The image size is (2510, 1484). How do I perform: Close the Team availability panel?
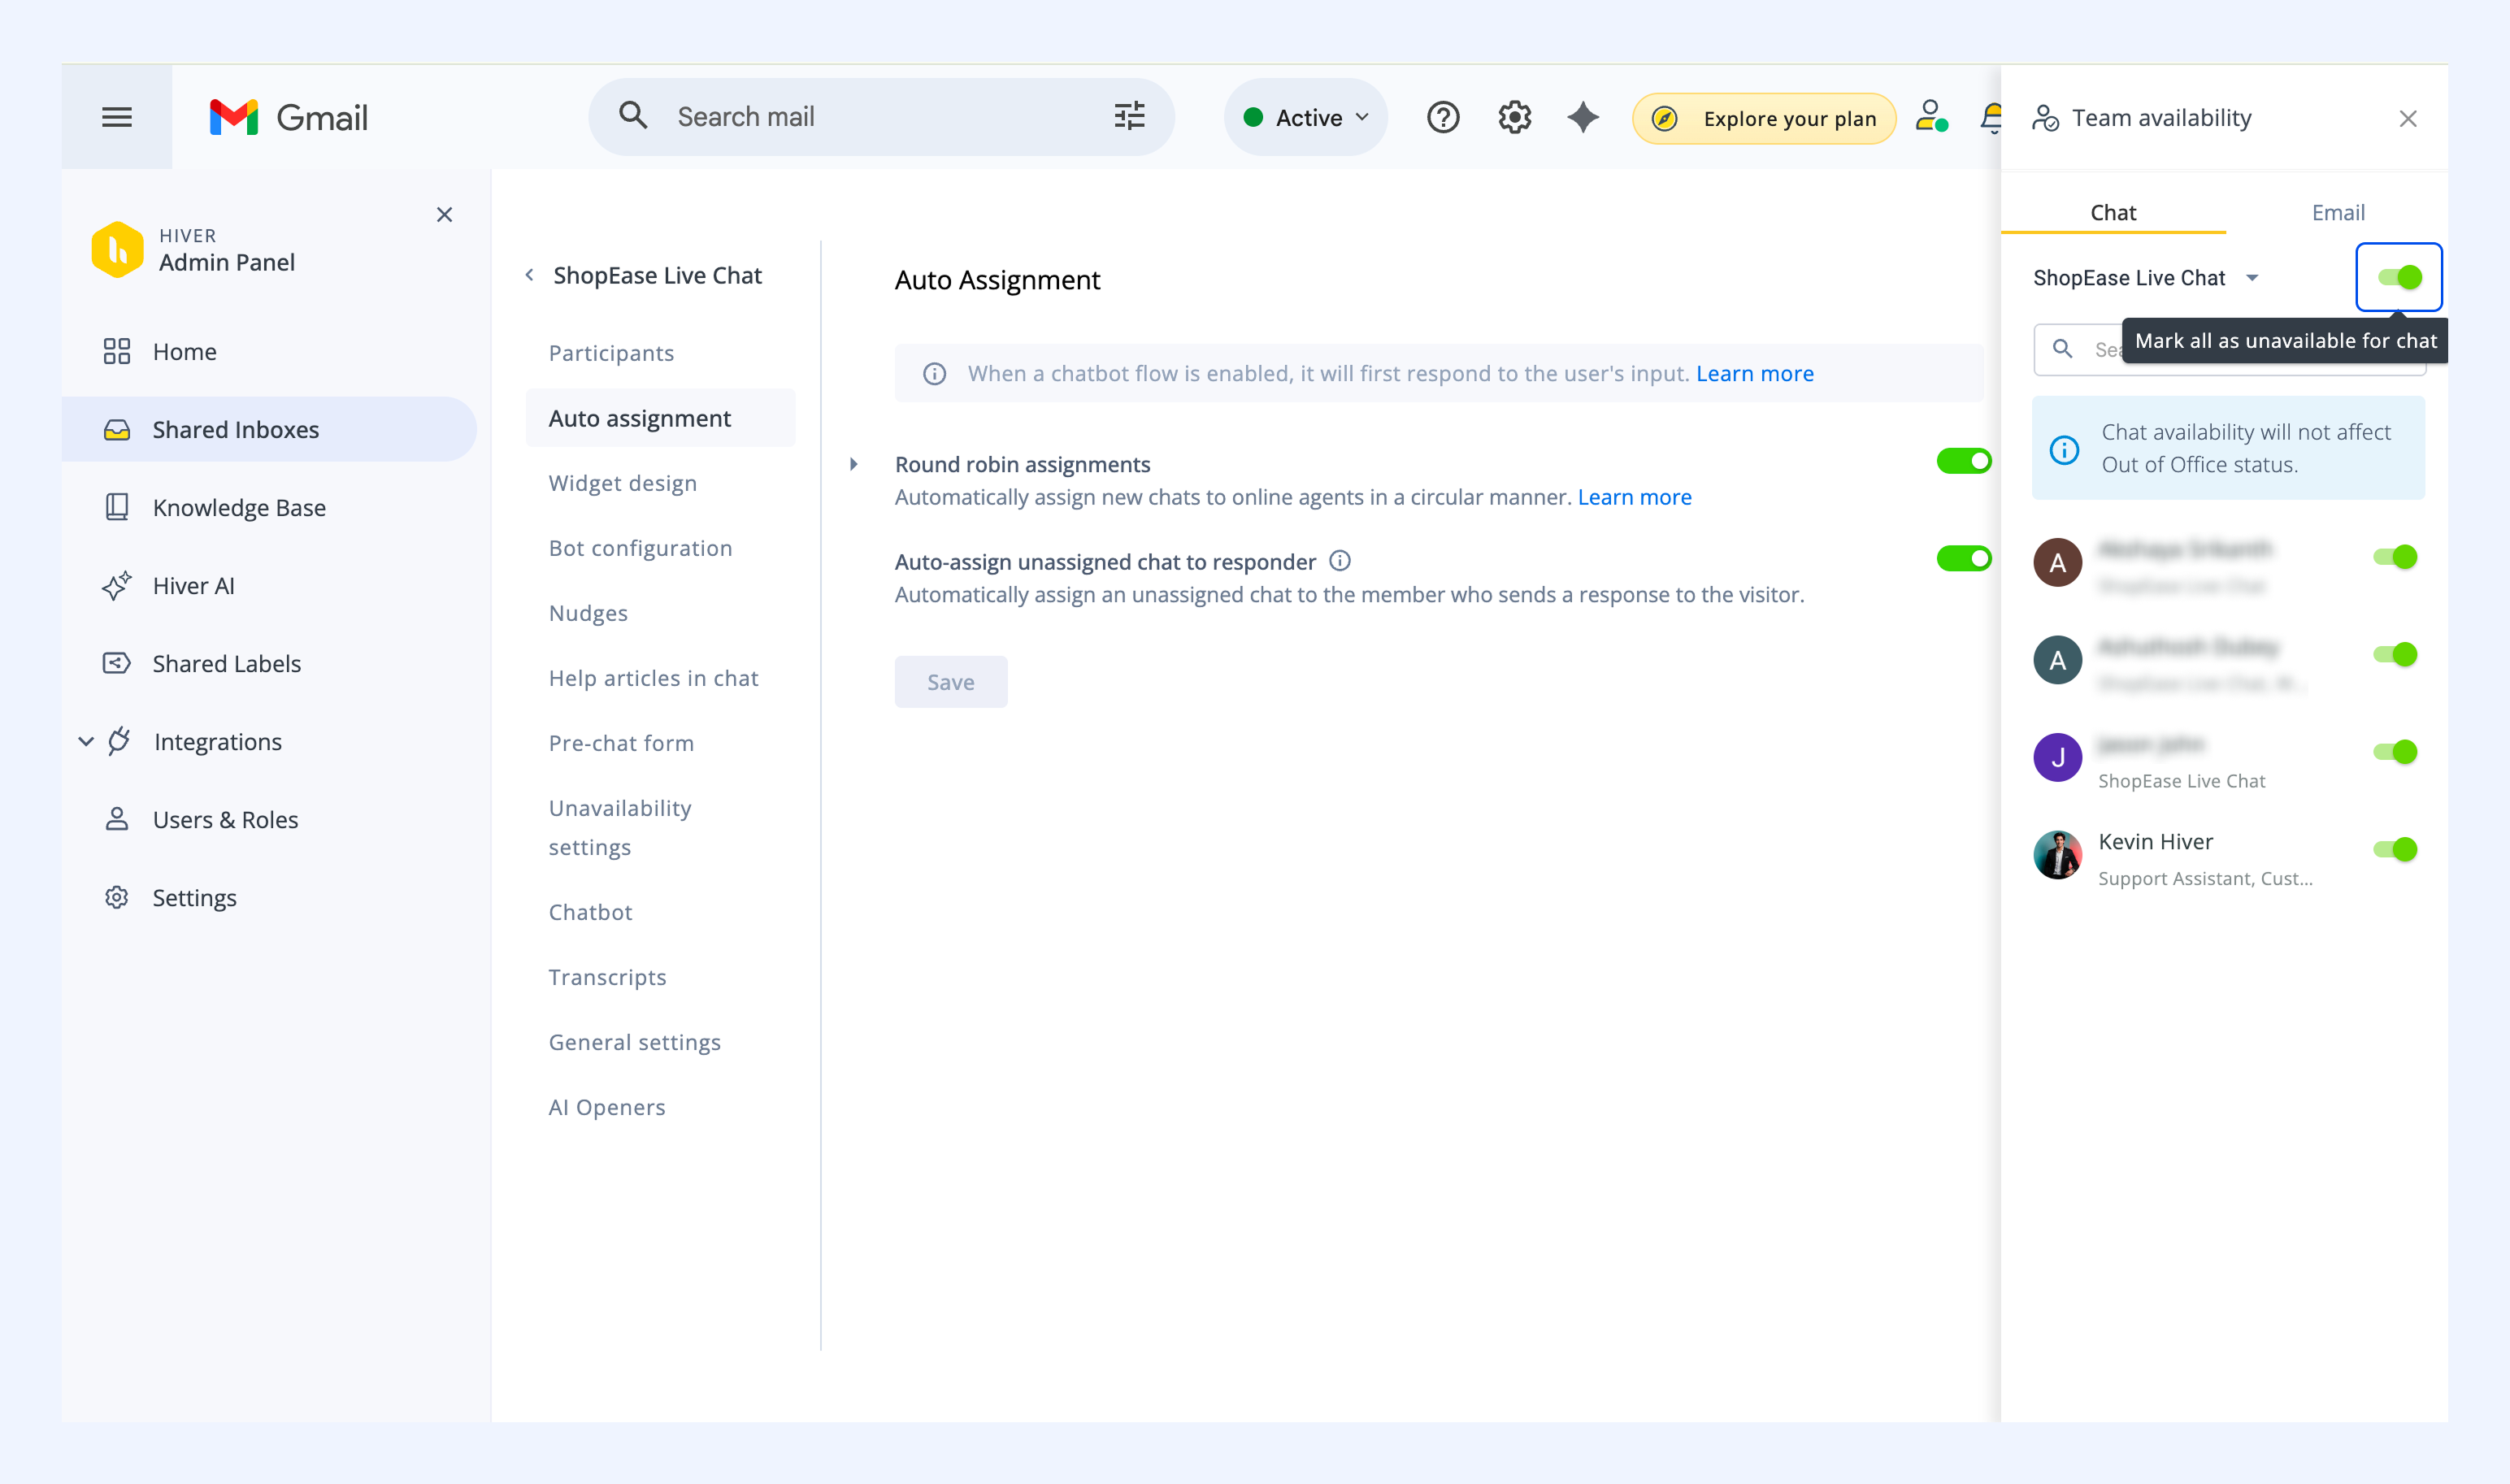click(x=2407, y=119)
